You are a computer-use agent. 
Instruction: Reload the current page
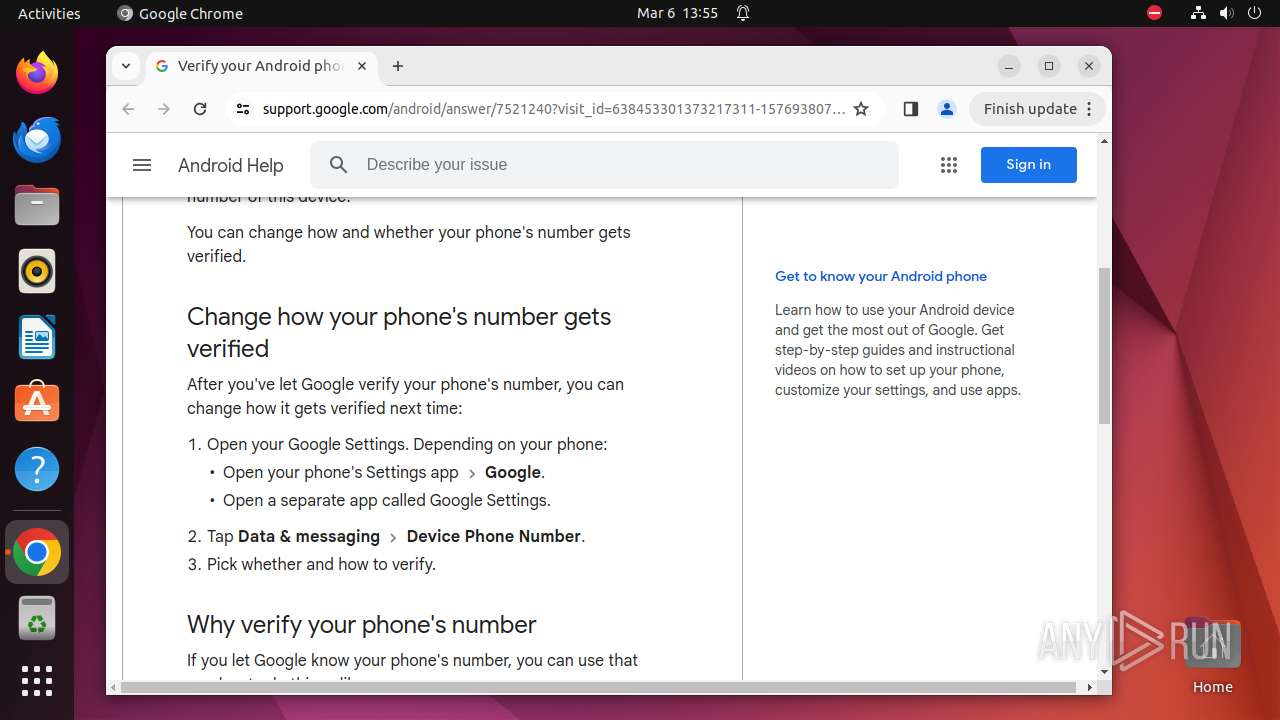coord(200,109)
